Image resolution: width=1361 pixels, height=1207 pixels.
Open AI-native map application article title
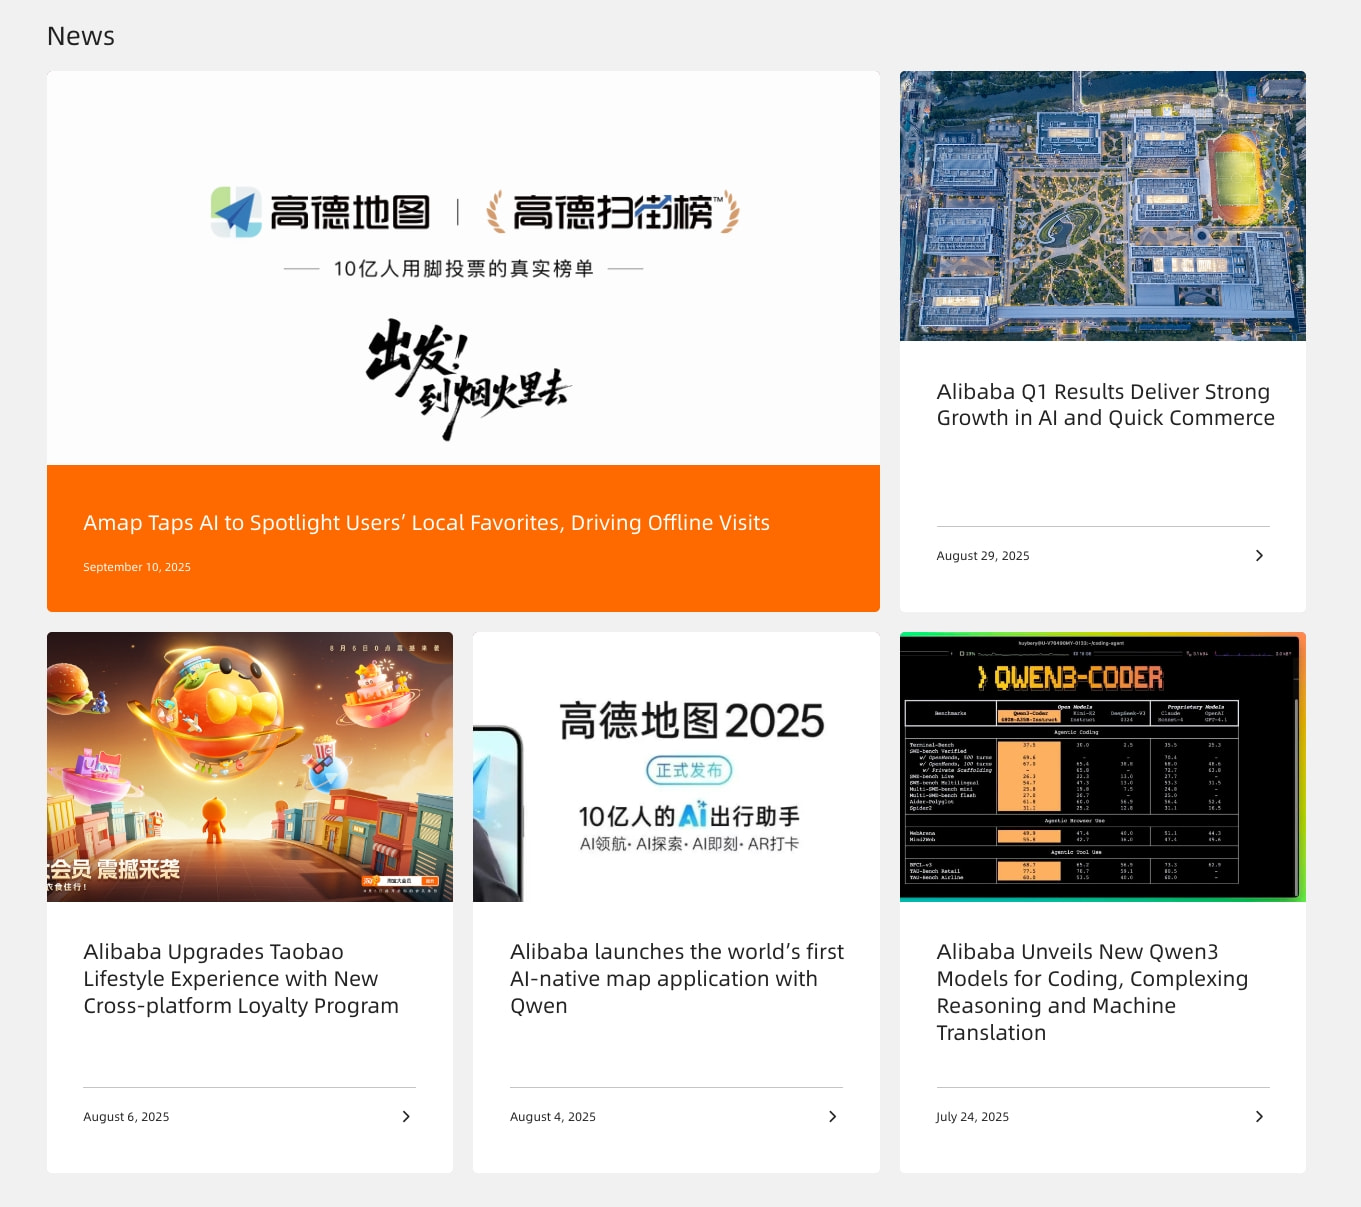tap(677, 979)
